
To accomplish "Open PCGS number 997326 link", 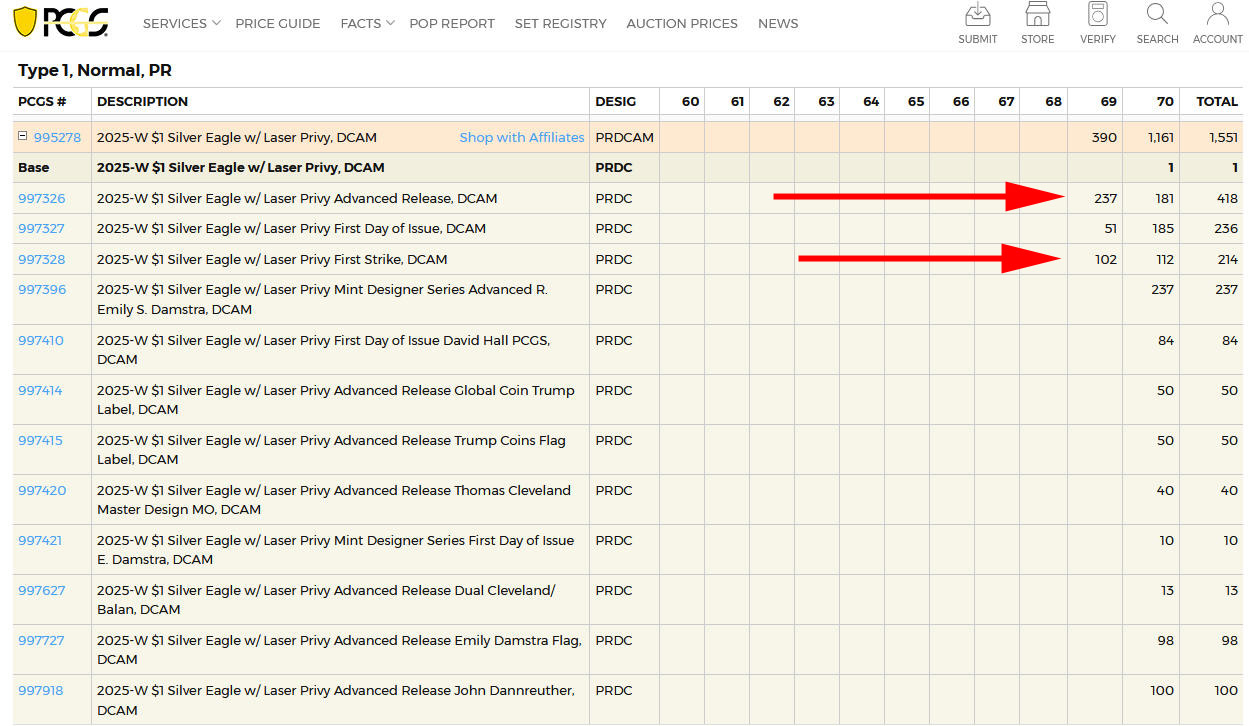I will pyautogui.click(x=41, y=198).
